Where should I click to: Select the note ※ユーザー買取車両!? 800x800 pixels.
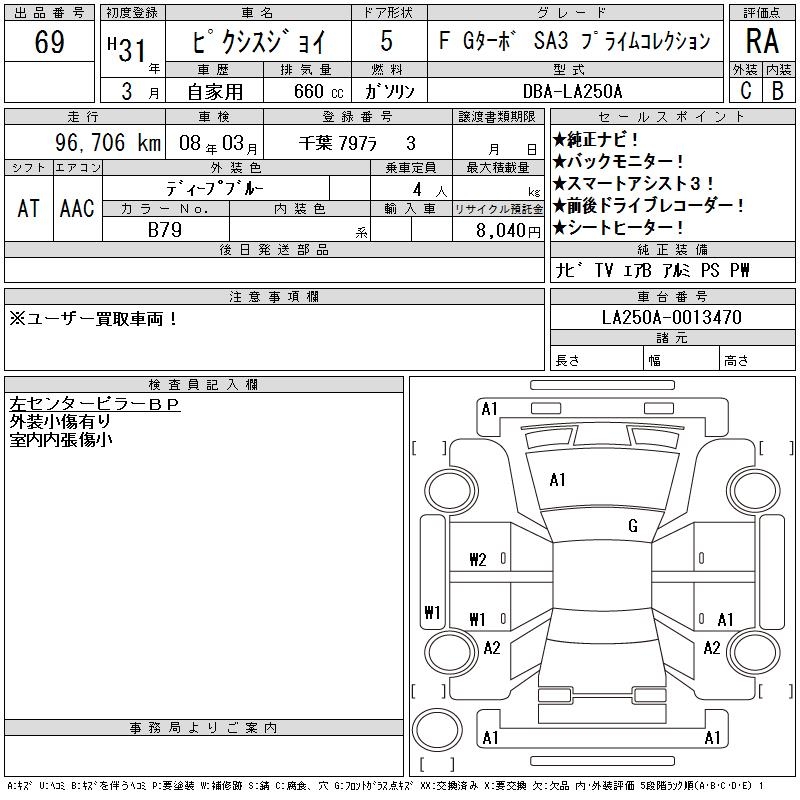click(94, 319)
